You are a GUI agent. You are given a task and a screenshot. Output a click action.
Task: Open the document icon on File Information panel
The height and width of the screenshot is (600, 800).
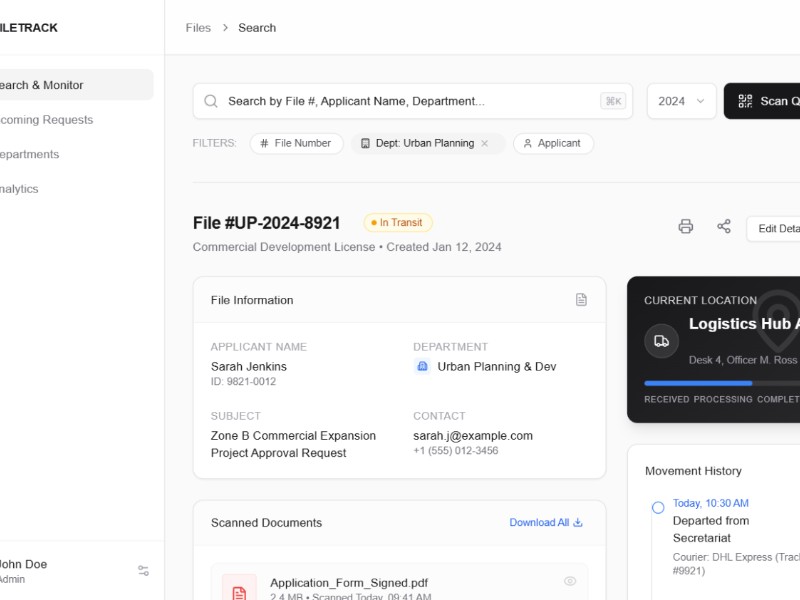tap(580, 299)
